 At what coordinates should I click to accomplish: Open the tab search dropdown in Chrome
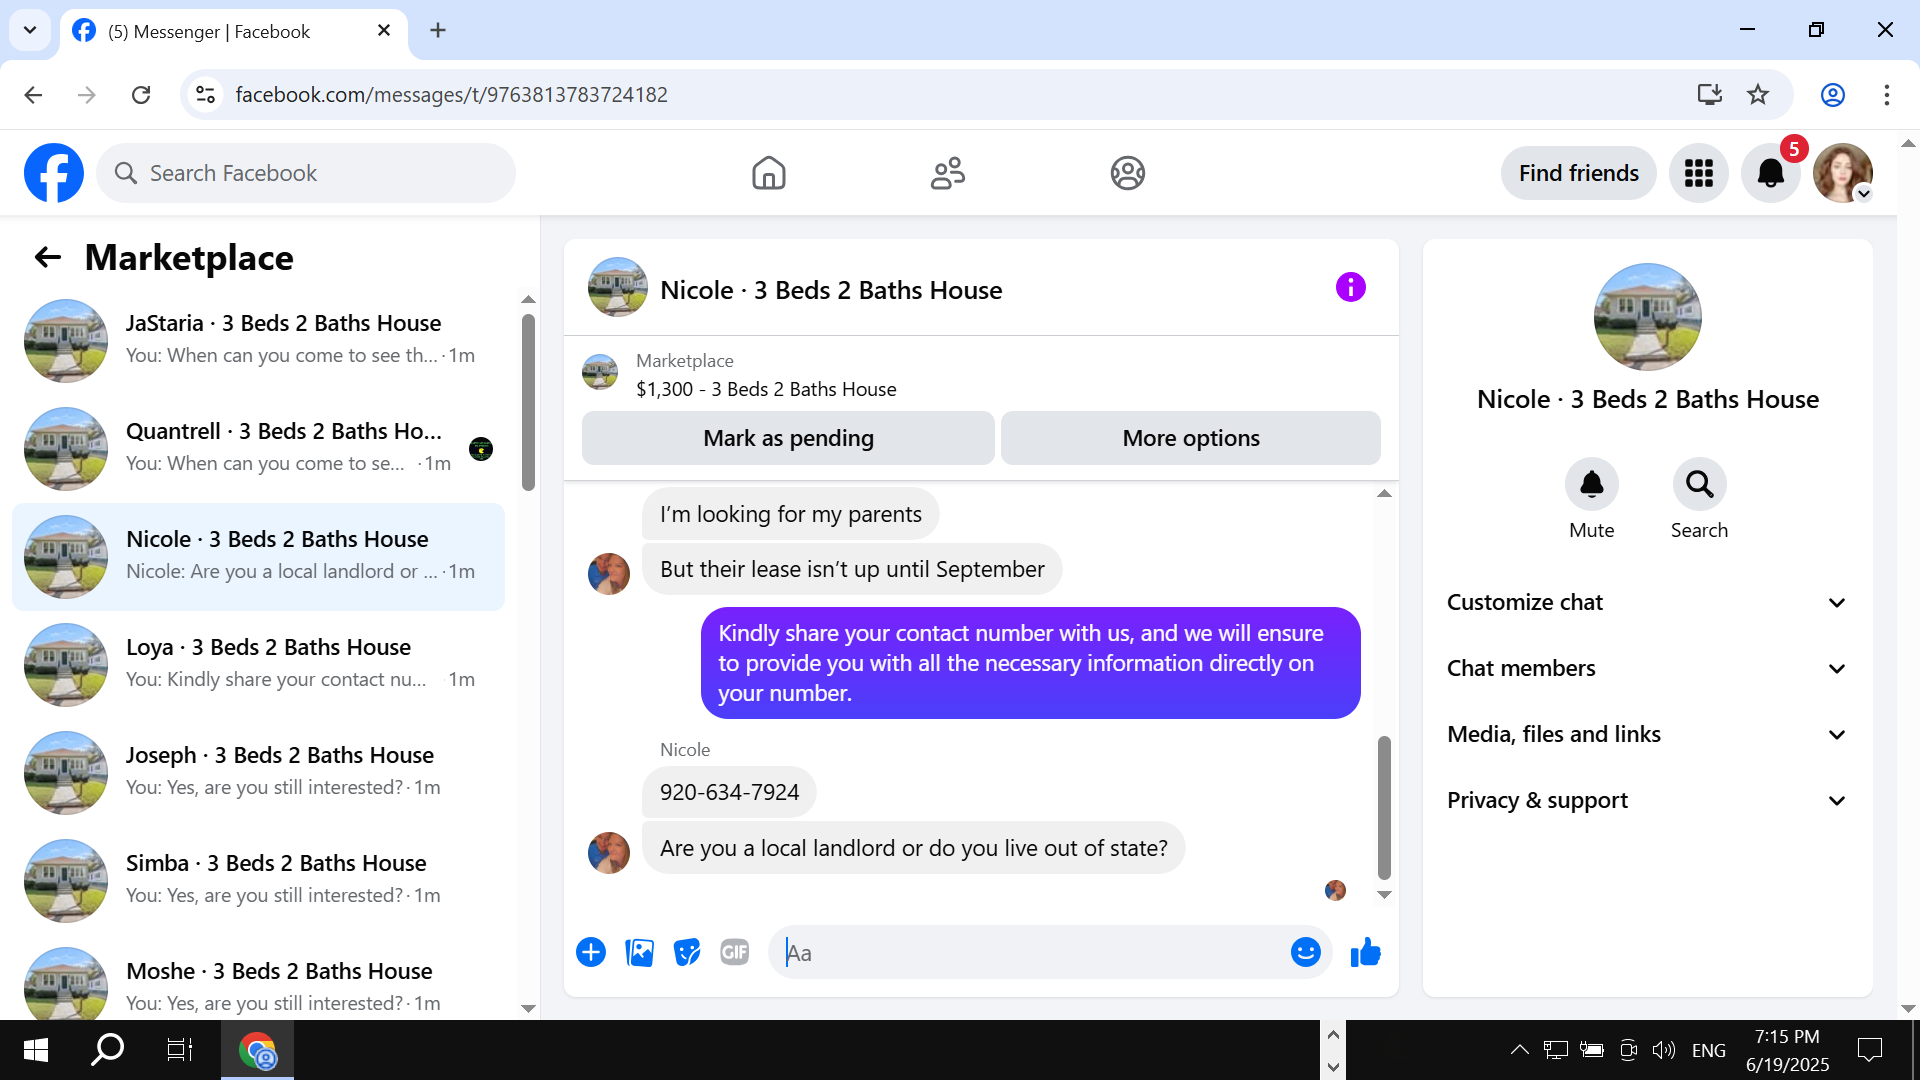(x=30, y=30)
